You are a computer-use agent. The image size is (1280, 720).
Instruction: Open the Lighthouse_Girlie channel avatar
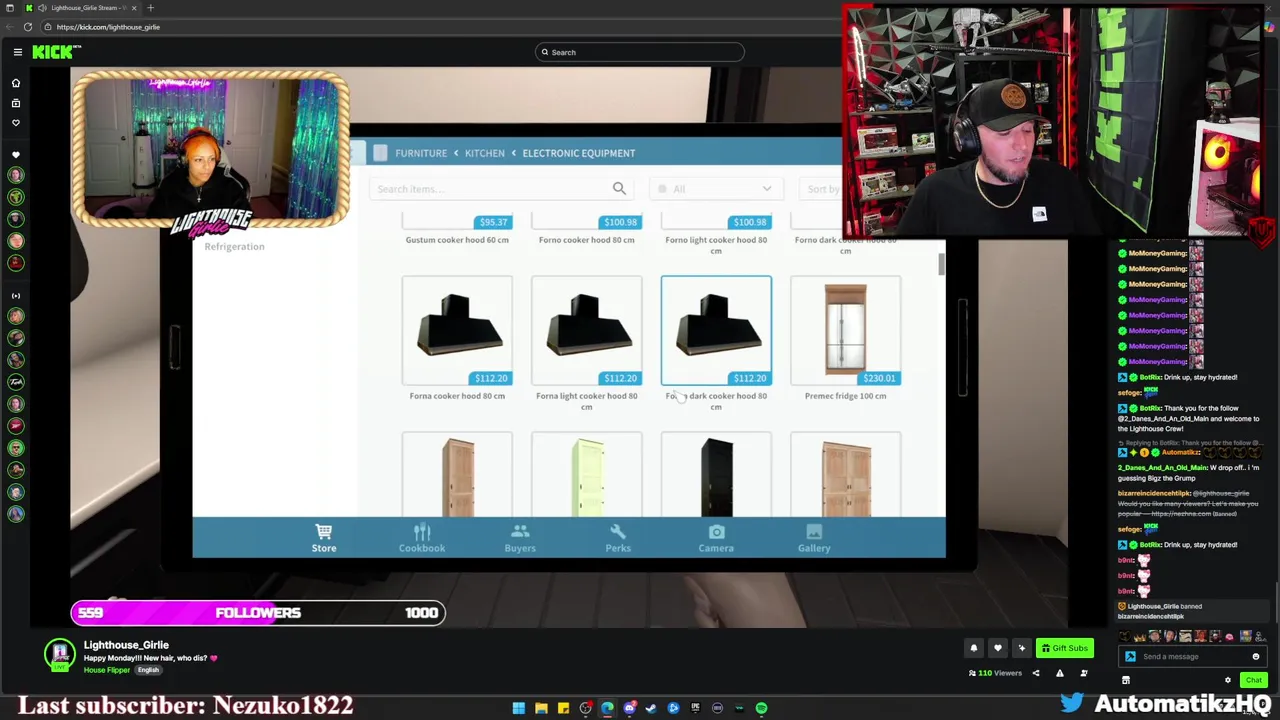(59, 654)
